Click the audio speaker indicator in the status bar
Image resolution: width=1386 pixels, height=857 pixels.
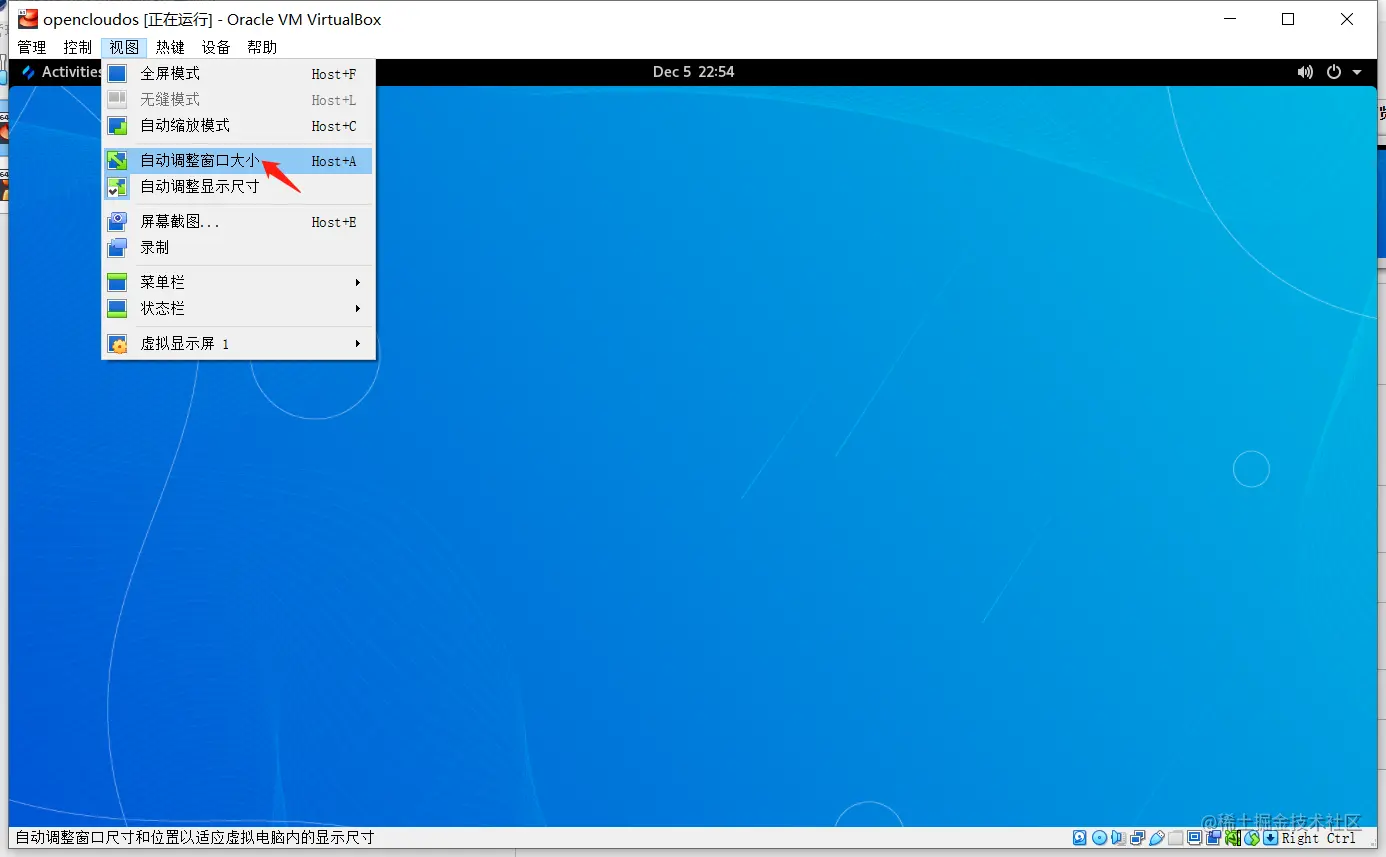click(x=1119, y=838)
